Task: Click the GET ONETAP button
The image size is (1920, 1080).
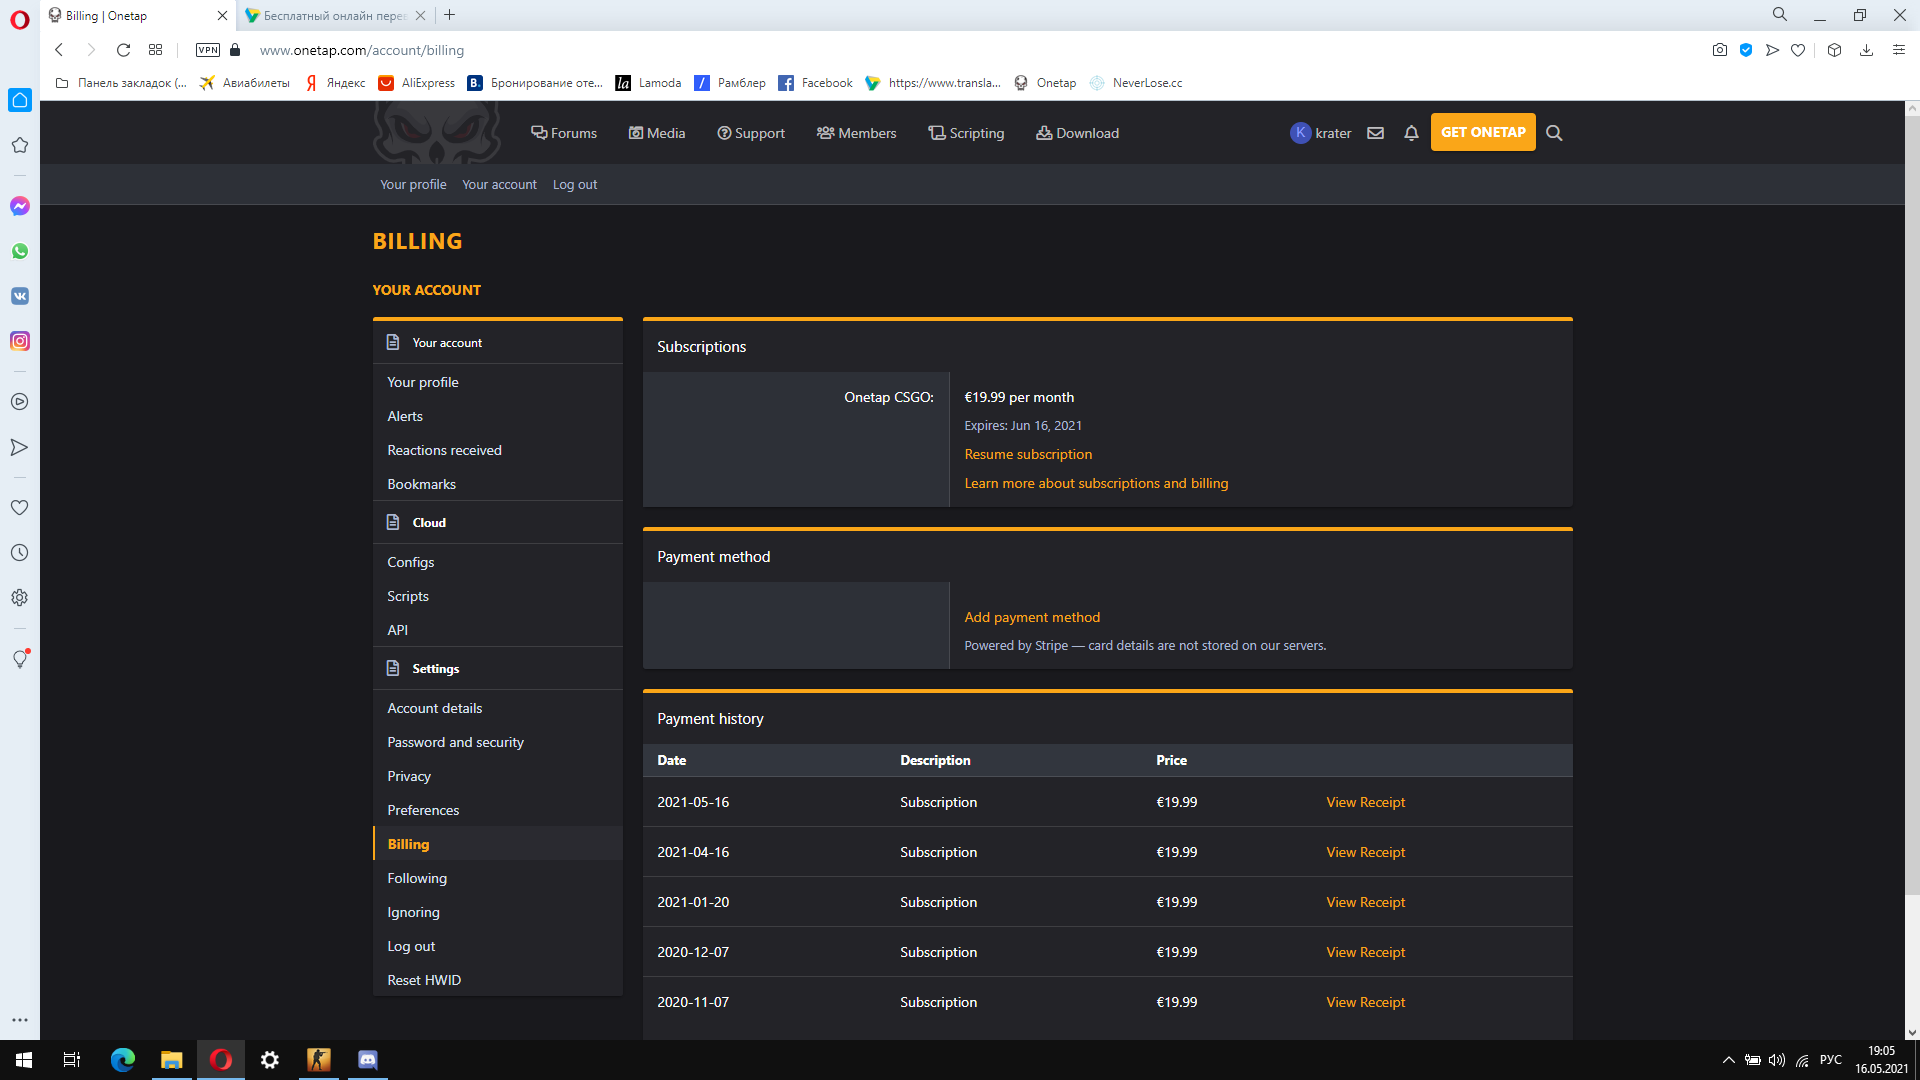Action: [x=1483, y=132]
